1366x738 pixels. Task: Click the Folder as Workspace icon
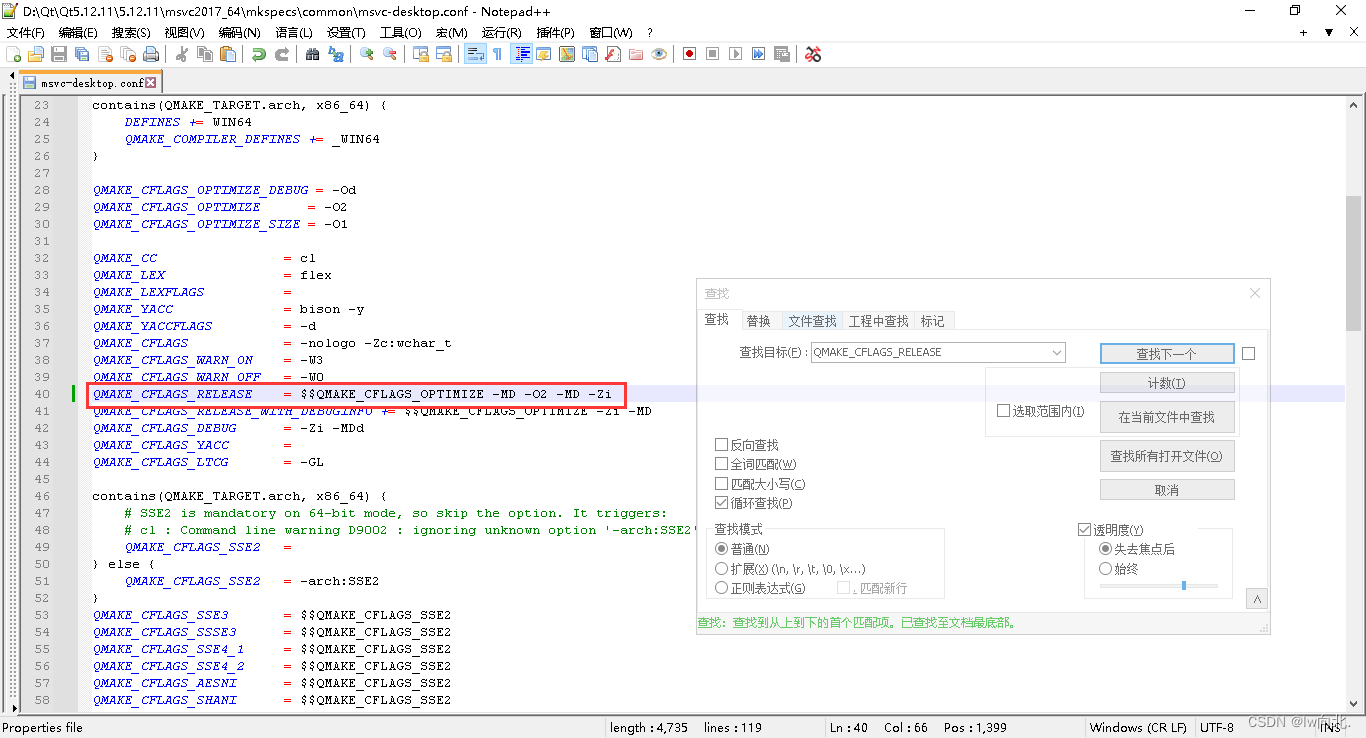pos(635,54)
